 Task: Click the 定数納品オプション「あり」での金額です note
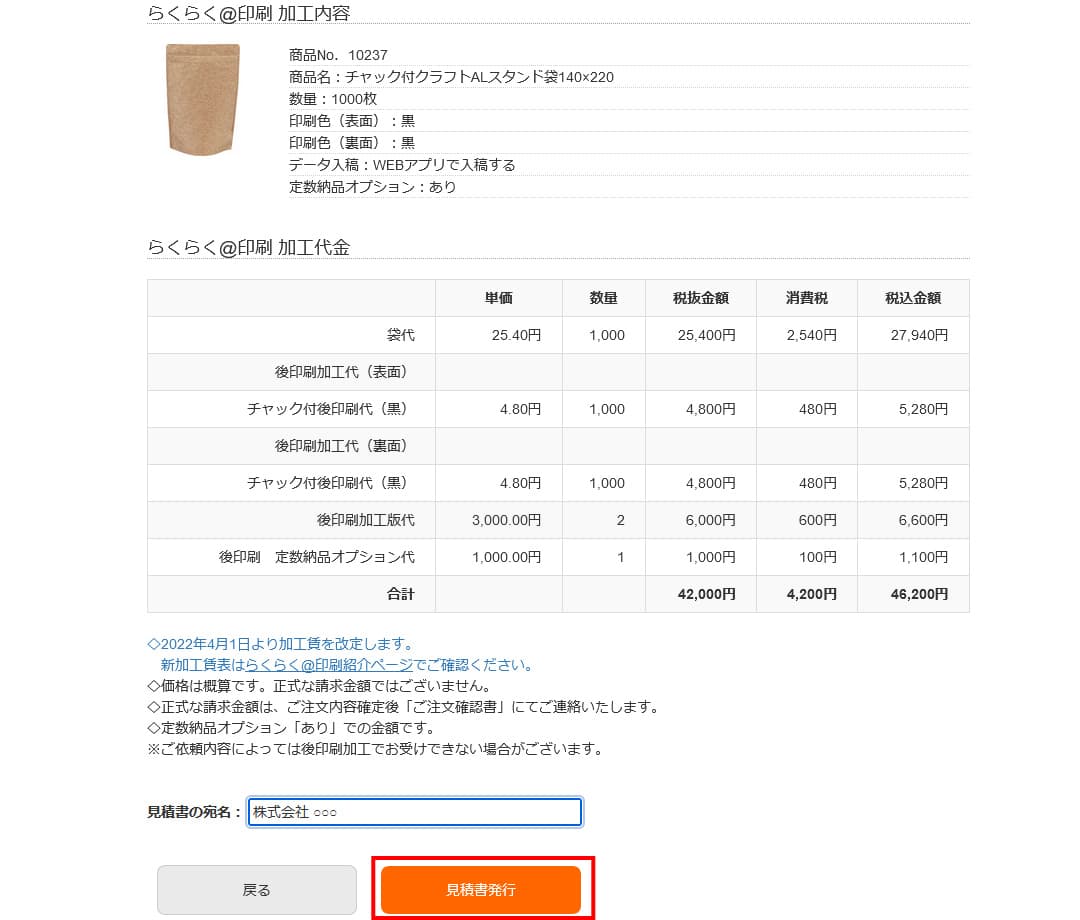tap(292, 728)
